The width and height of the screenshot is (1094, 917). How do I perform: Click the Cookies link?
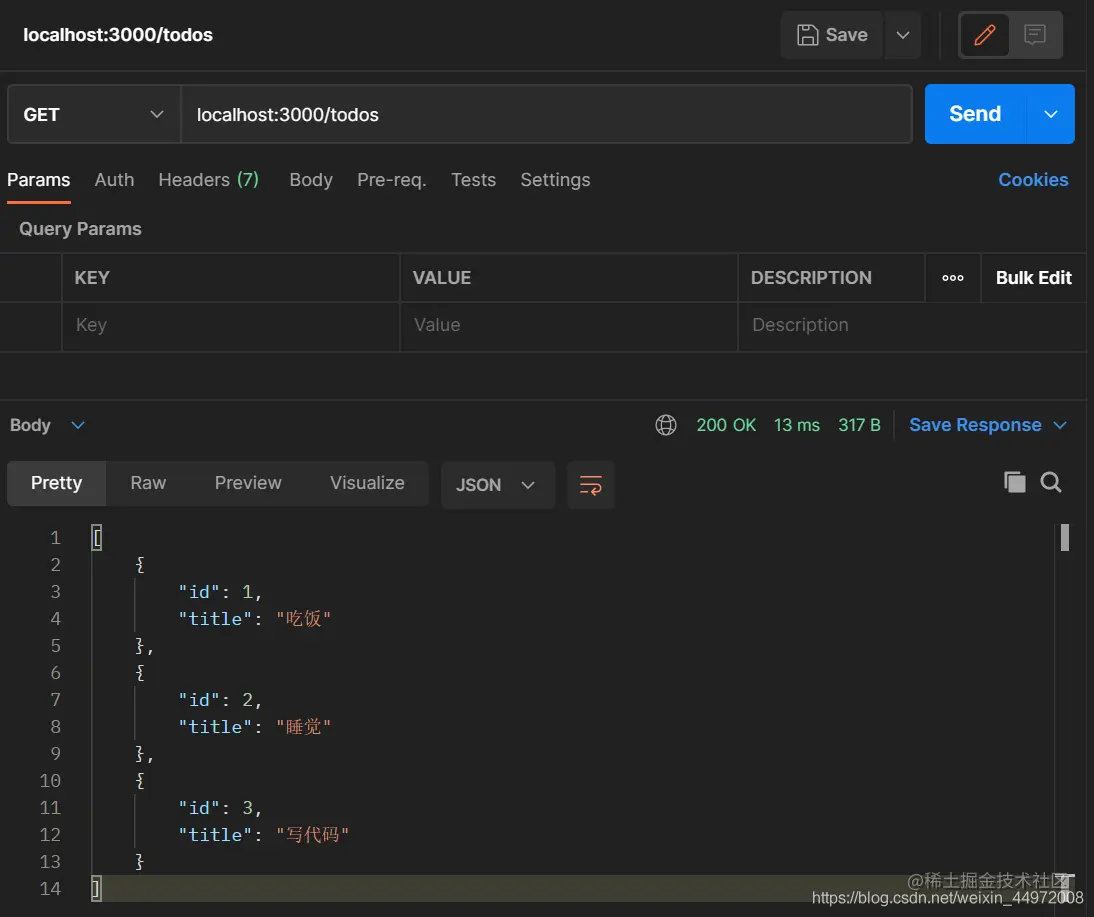(1033, 180)
